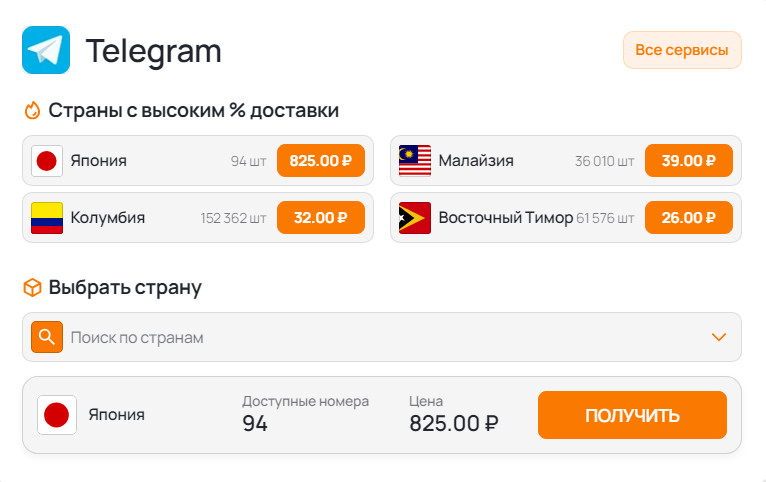This screenshot has height=482, width=766.
Task: Click the East Timor flag icon
Action: click(414, 218)
